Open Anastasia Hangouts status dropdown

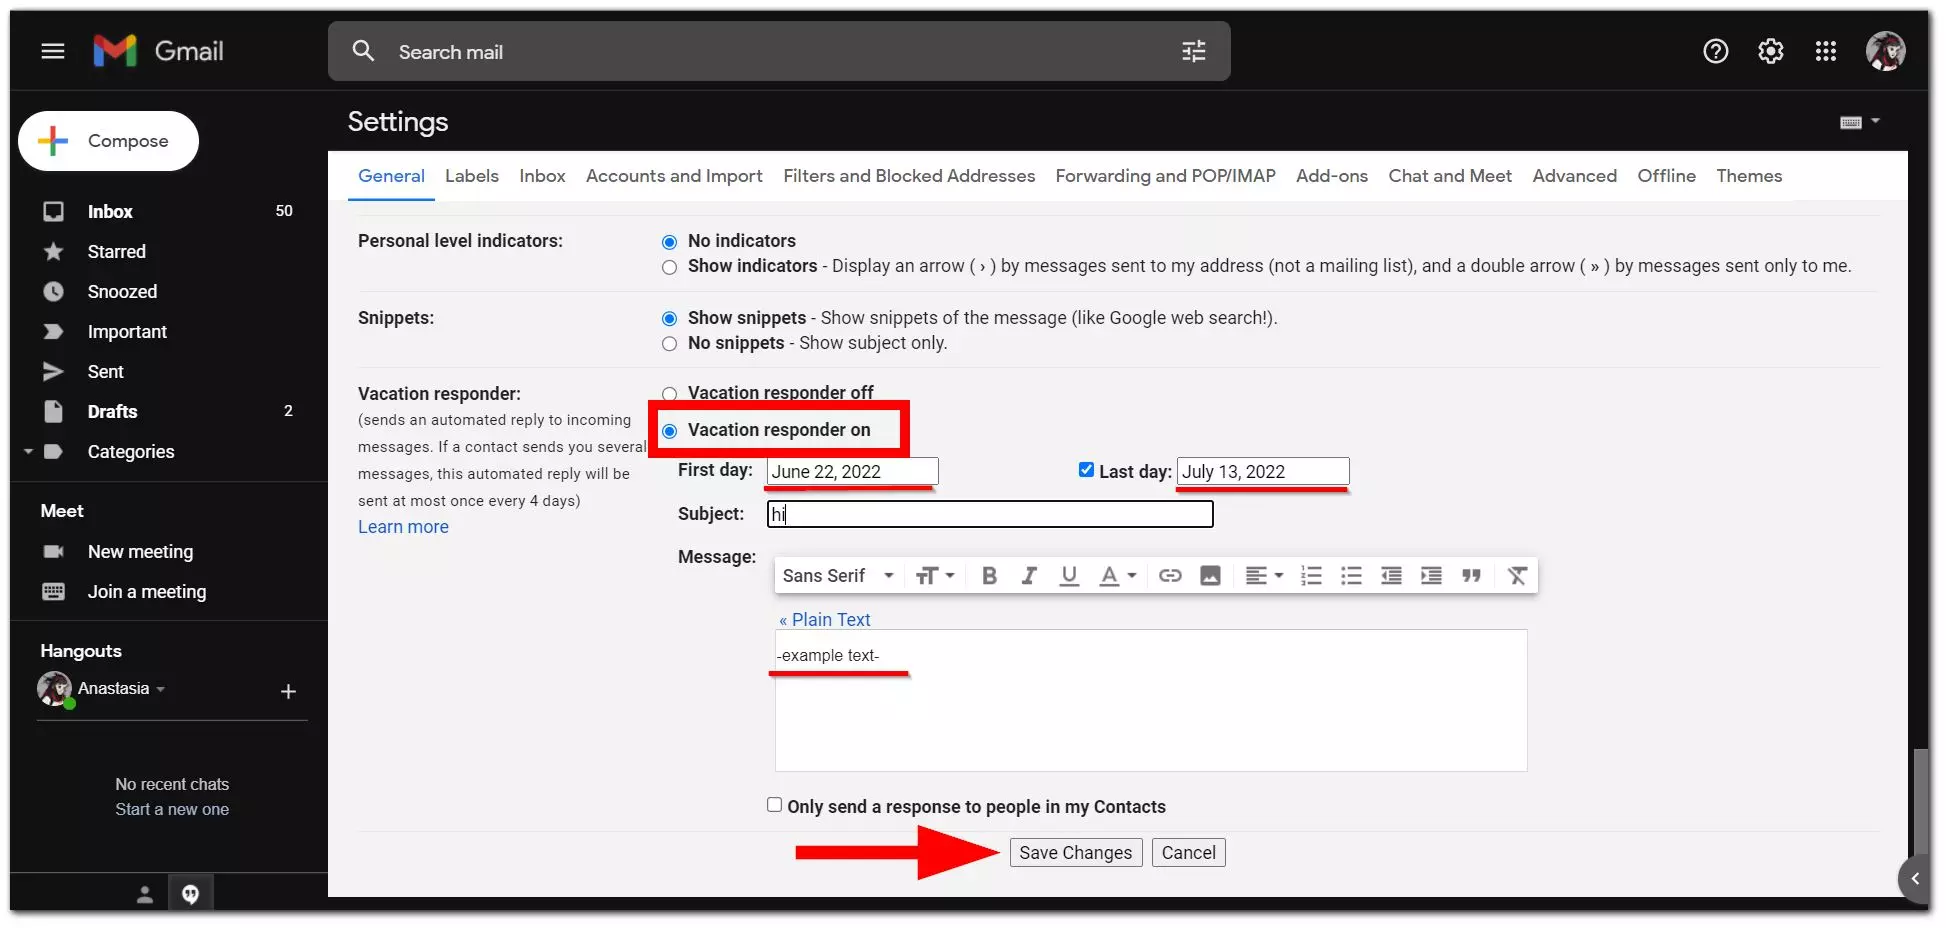[x=160, y=689]
